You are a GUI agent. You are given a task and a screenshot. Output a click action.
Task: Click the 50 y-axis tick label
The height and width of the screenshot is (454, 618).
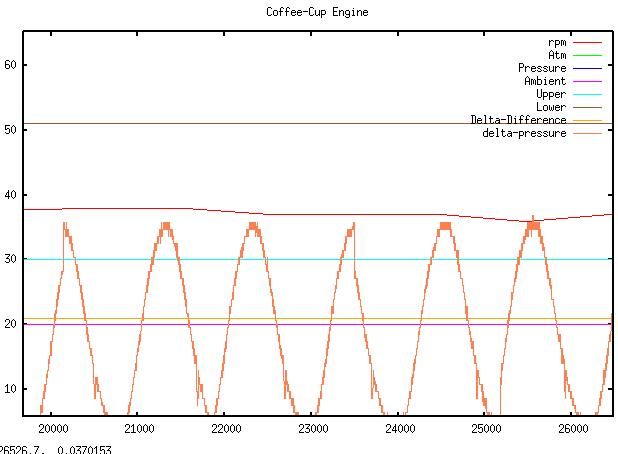point(10,130)
